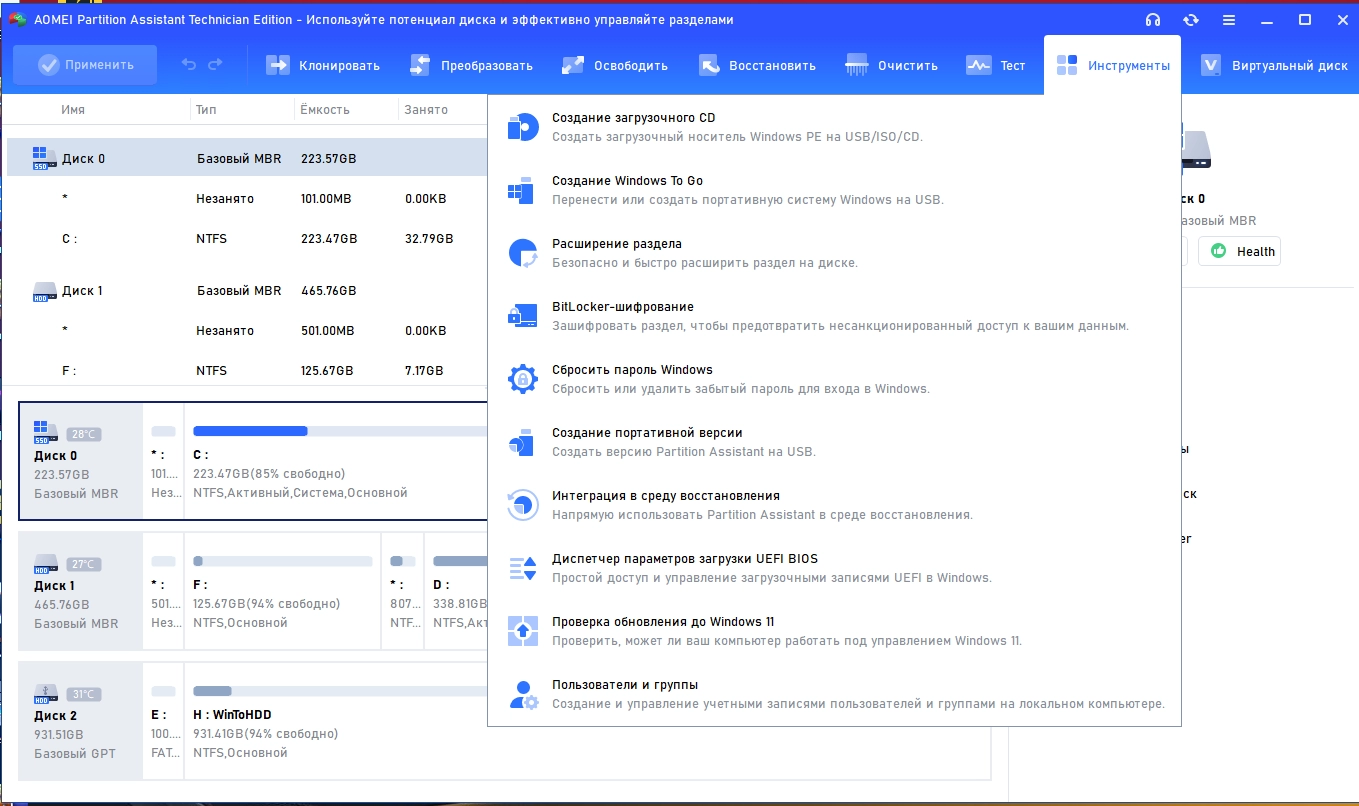
Task: Select Создание портативной версии menu entry
Action: (x=834, y=442)
